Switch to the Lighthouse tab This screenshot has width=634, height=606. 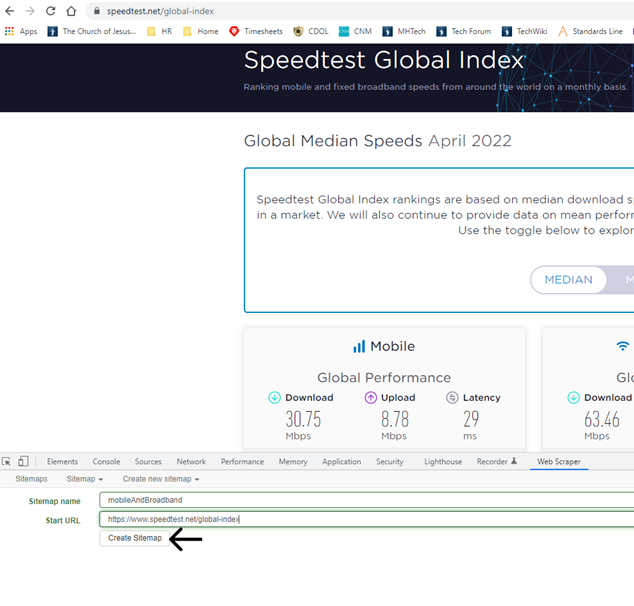click(x=443, y=462)
